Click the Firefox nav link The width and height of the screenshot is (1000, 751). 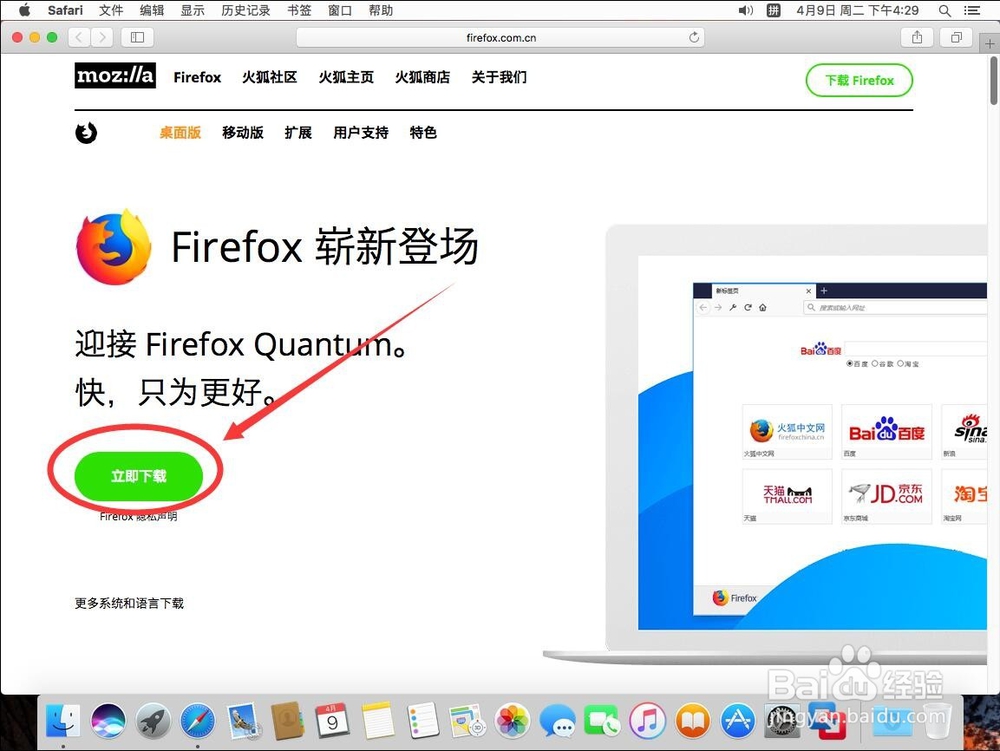click(x=197, y=77)
